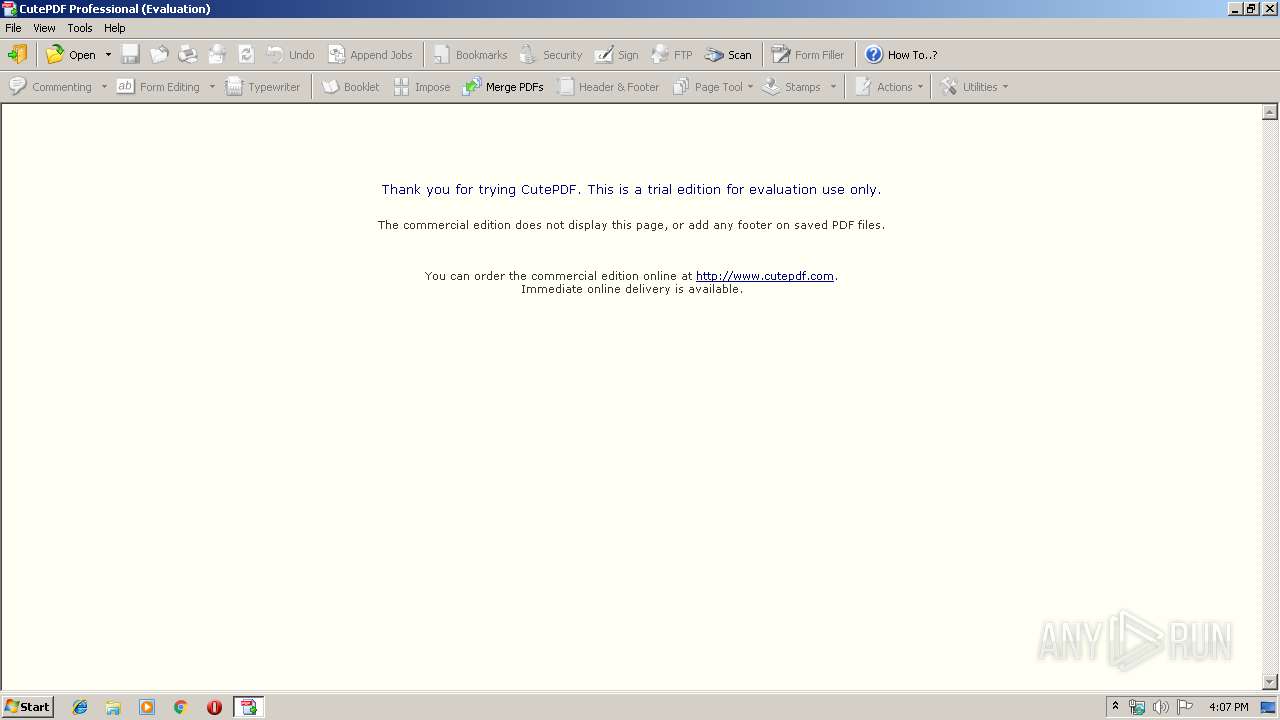
Task: Show hidden tray icons arrow
Action: pyautogui.click(x=1116, y=707)
